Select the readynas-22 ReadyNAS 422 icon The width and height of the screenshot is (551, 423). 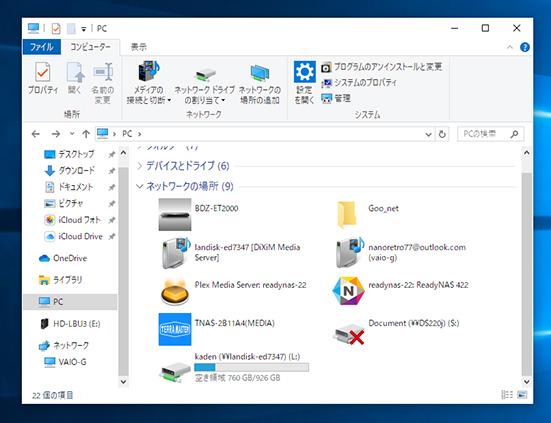click(x=349, y=291)
